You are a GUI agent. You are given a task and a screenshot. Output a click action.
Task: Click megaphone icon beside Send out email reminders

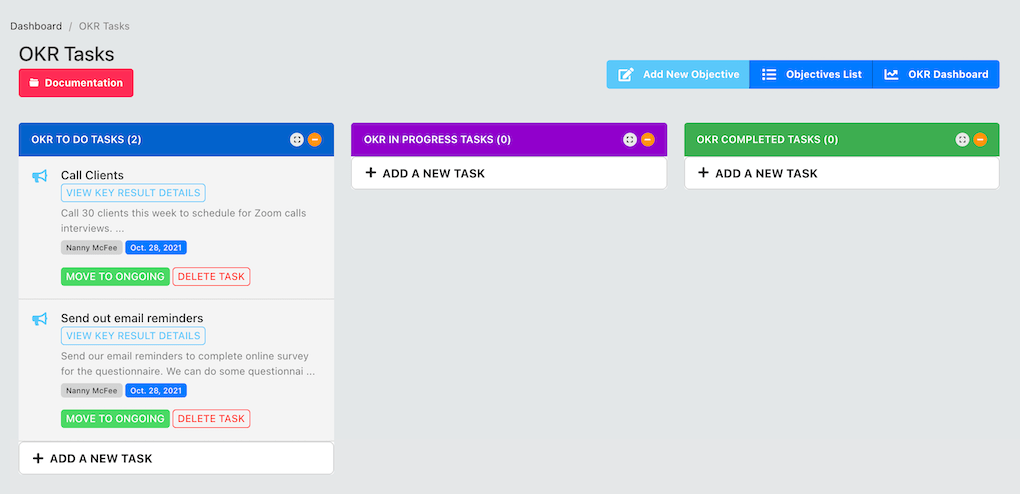[x=40, y=319]
